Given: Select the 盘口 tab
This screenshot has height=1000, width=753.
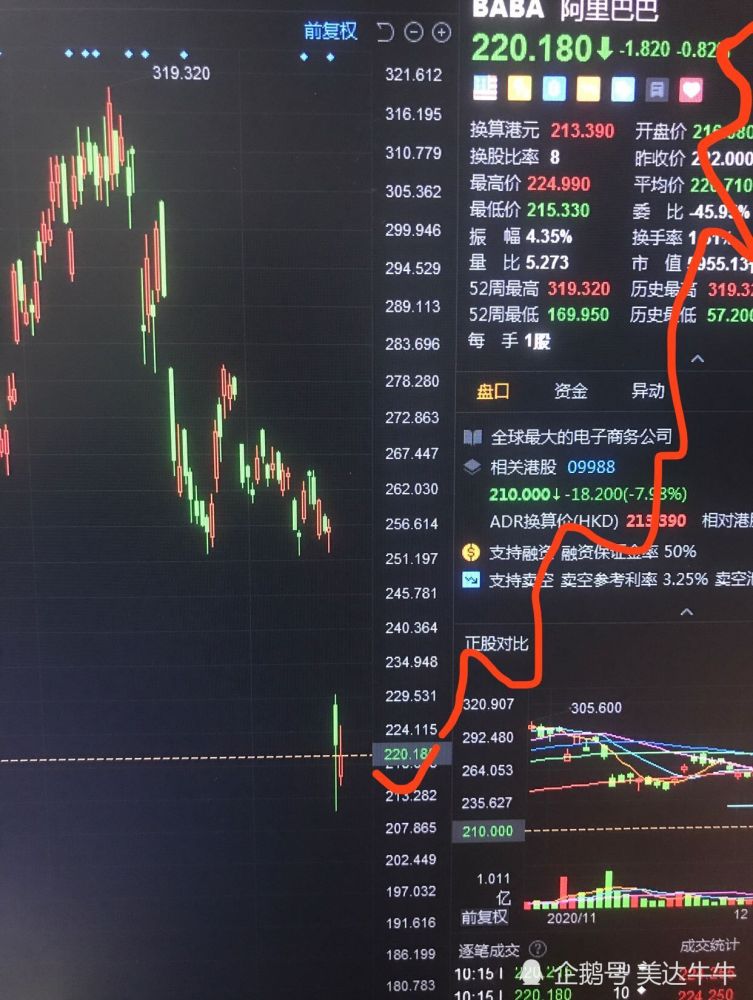Looking at the screenshot, I should coord(493,392).
